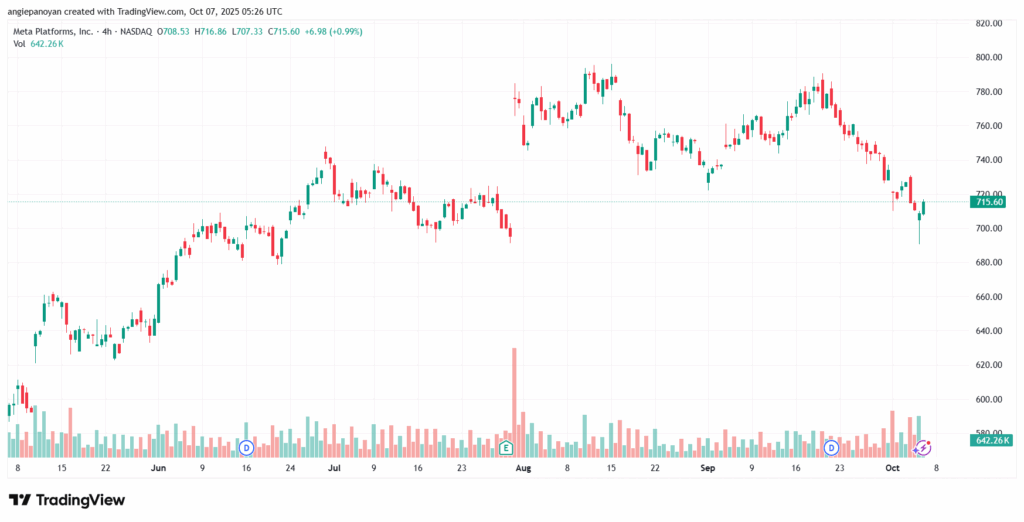Click the Jun label on time axis
Viewport: 1024px width, 522px height.
(x=158, y=467)
